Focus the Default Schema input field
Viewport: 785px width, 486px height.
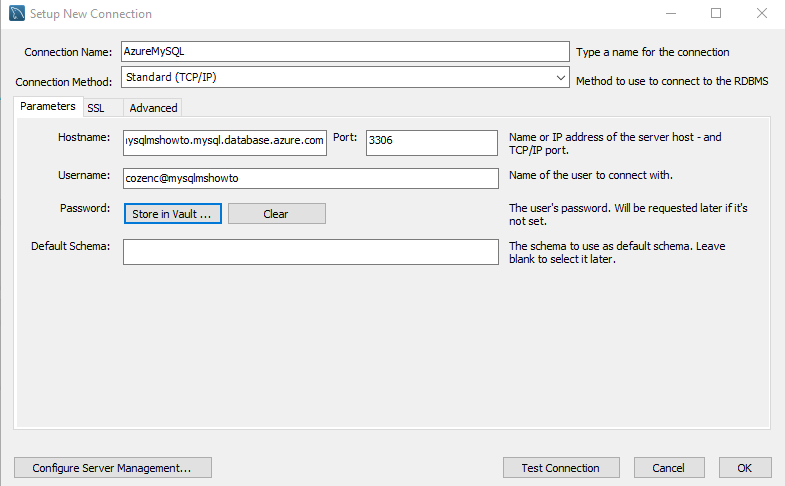pyautogui.click(x=310, y=252)
